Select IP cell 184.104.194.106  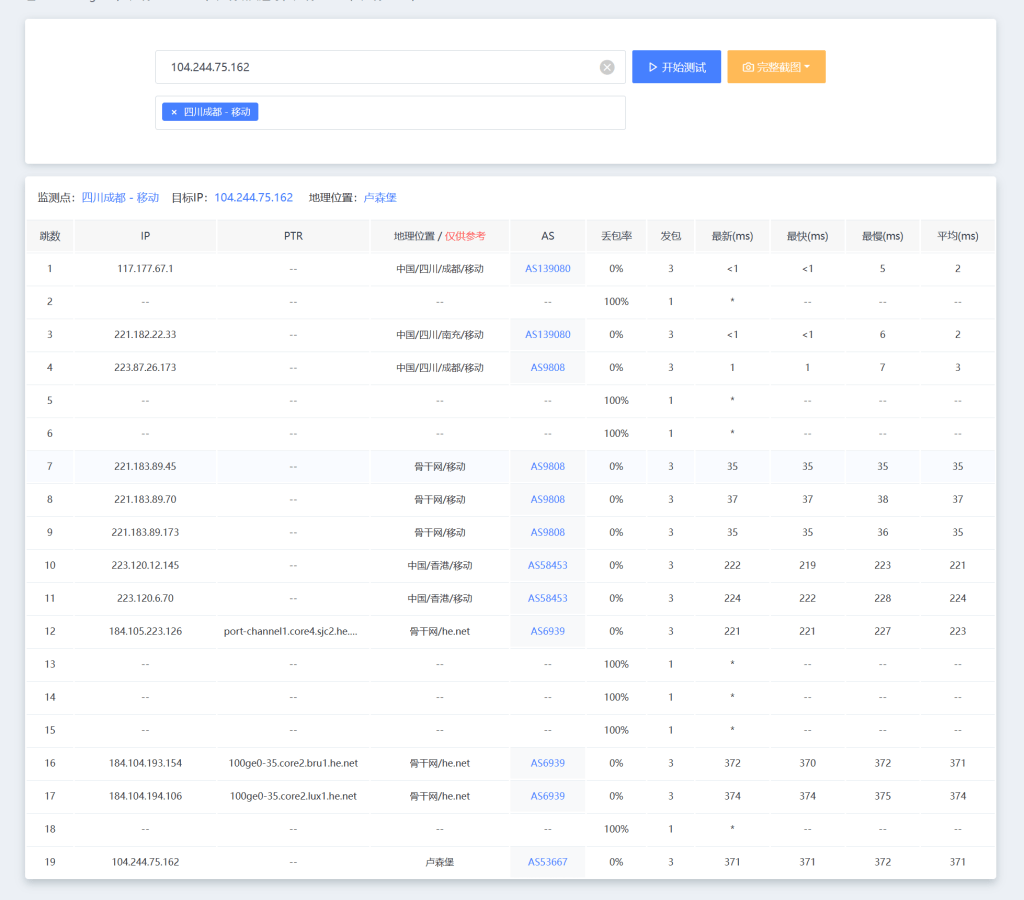point(145,796)
